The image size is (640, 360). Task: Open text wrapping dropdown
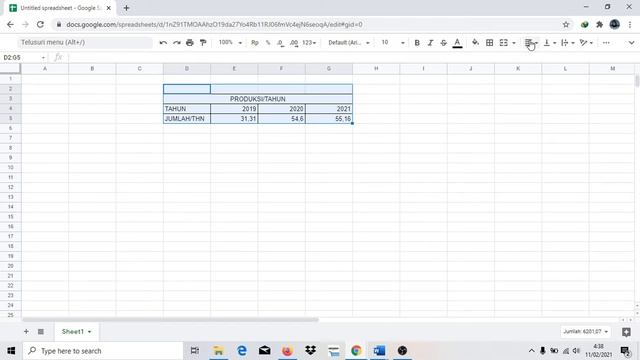(568, 42)
